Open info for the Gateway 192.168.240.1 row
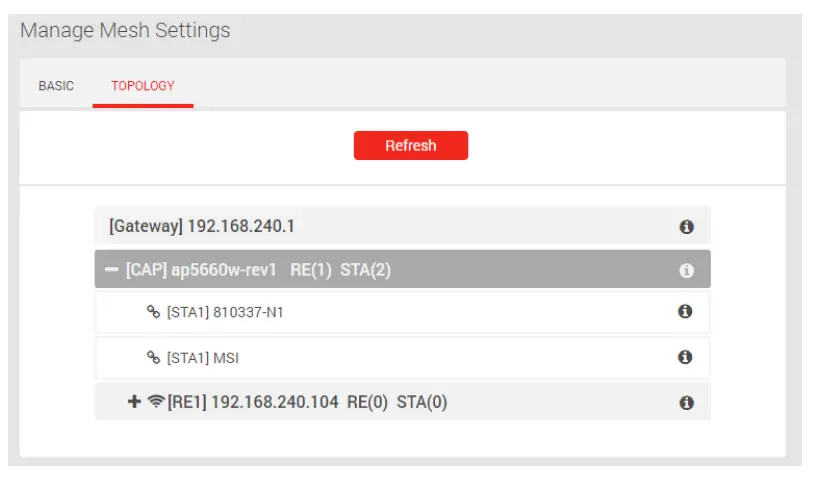The width and height of the screenshot is (816, 501). click(686, 227)
